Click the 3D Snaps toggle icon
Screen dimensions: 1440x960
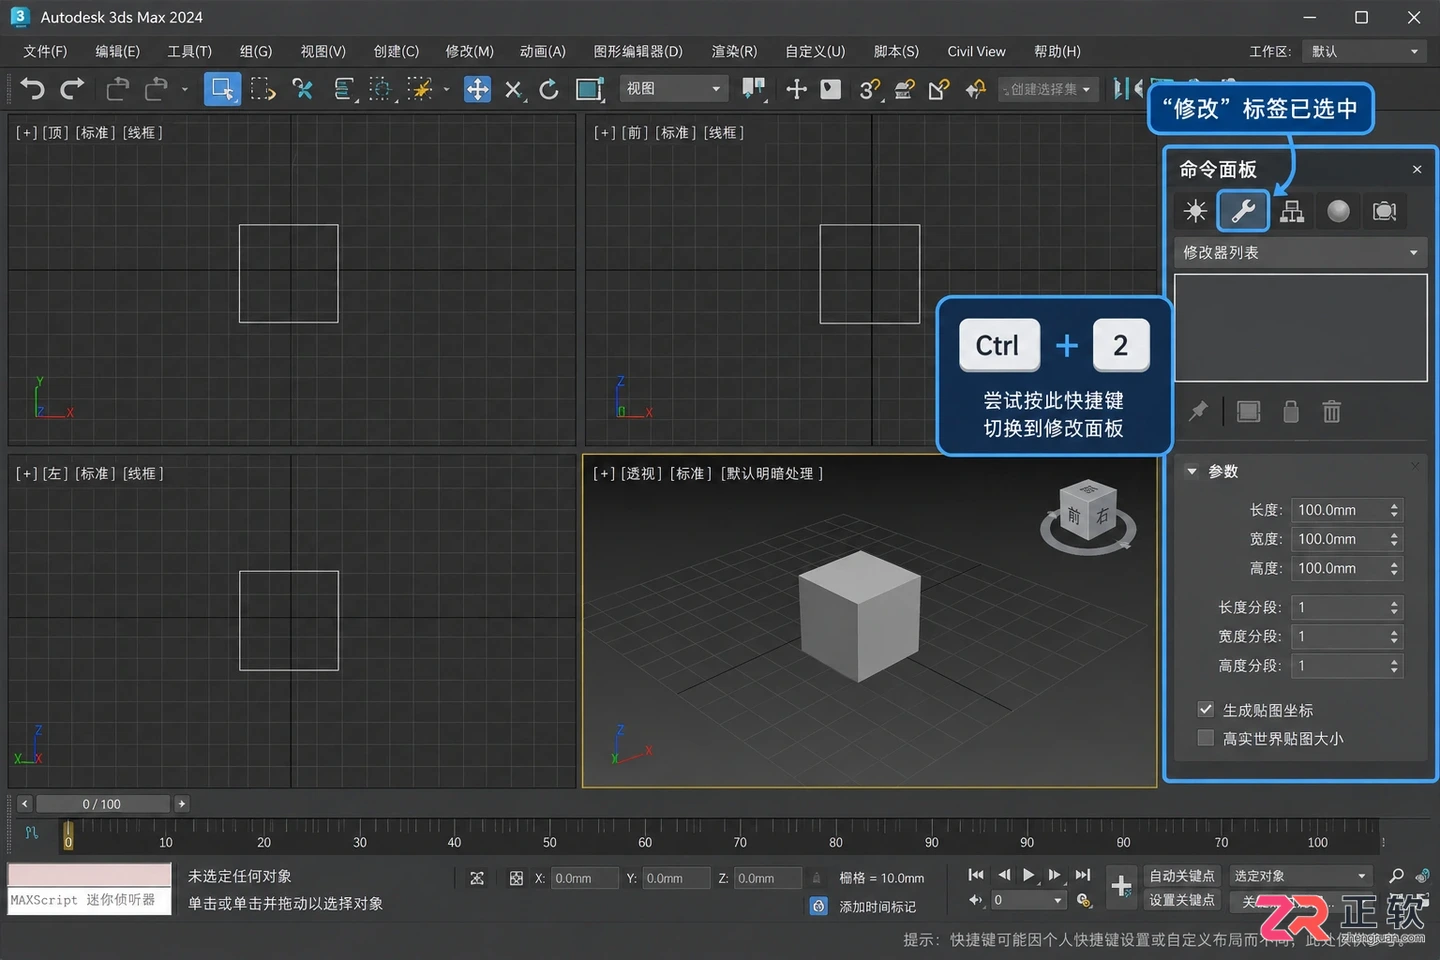[869, 90]
